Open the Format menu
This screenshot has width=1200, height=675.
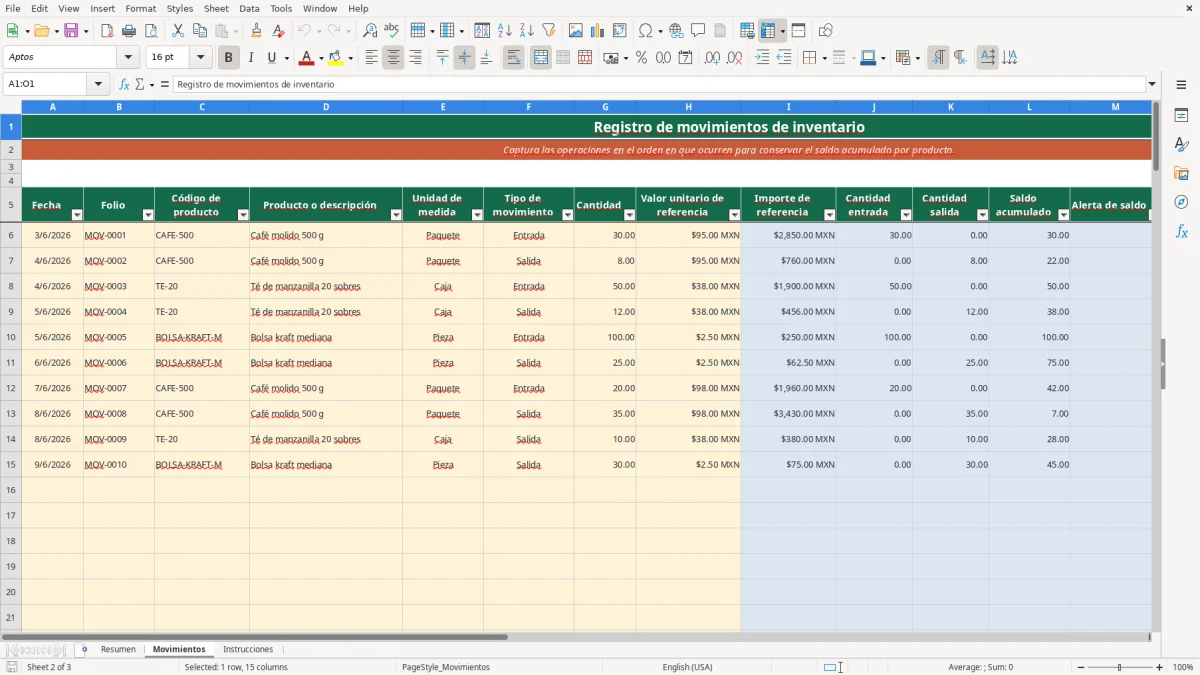(x=140, y=8)
